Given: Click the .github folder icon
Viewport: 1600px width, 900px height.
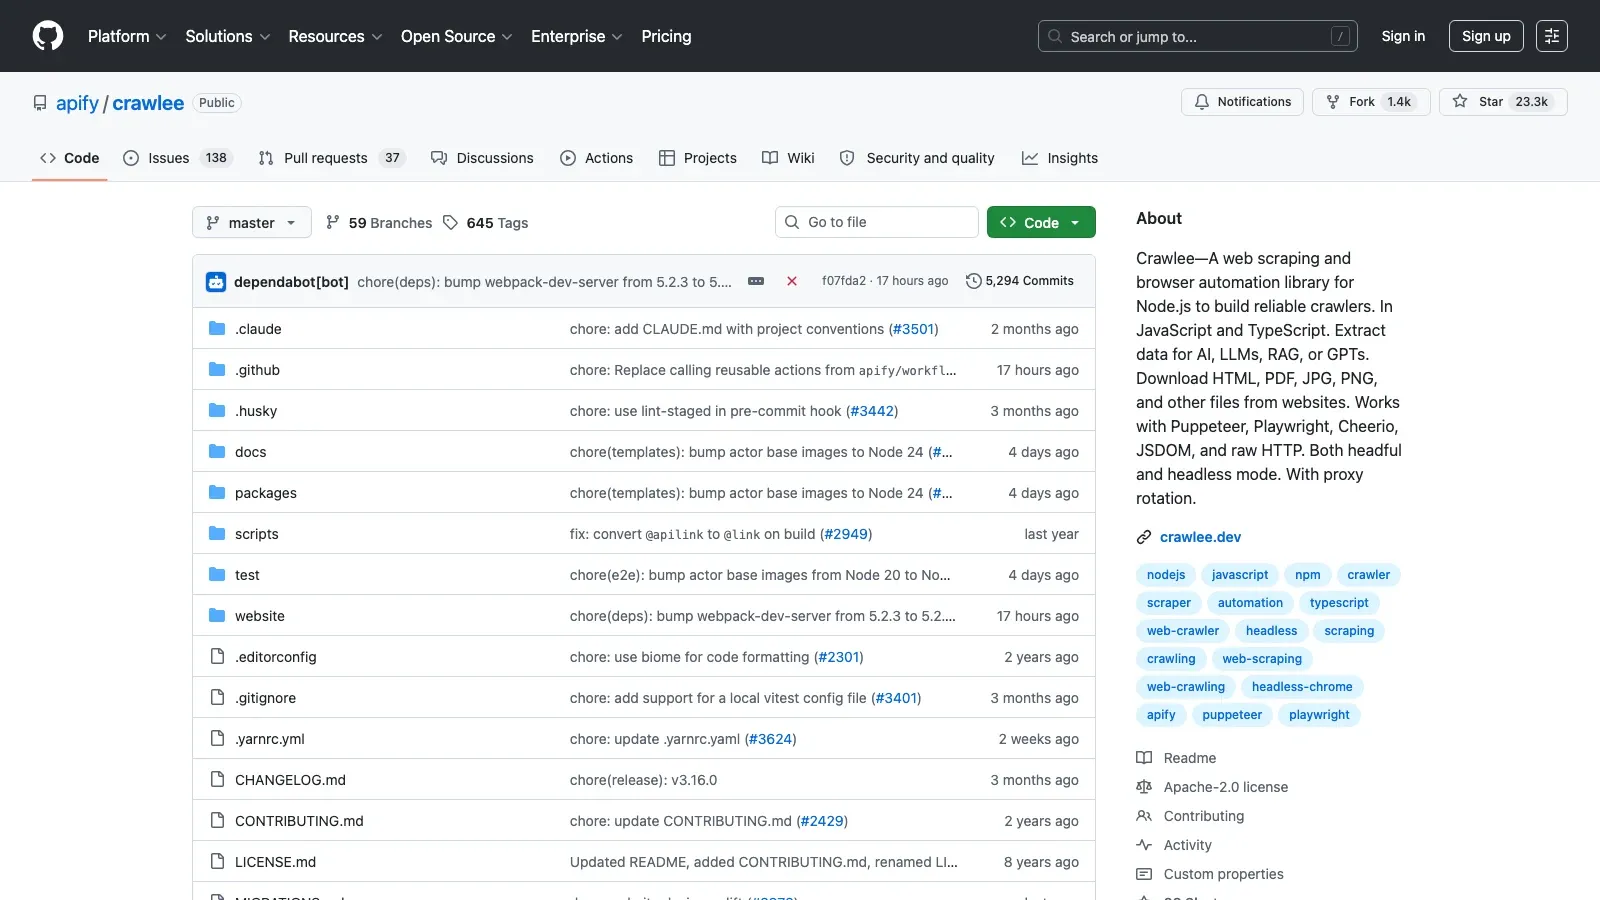Looking at the screenshot, I should tap(217, 370).
